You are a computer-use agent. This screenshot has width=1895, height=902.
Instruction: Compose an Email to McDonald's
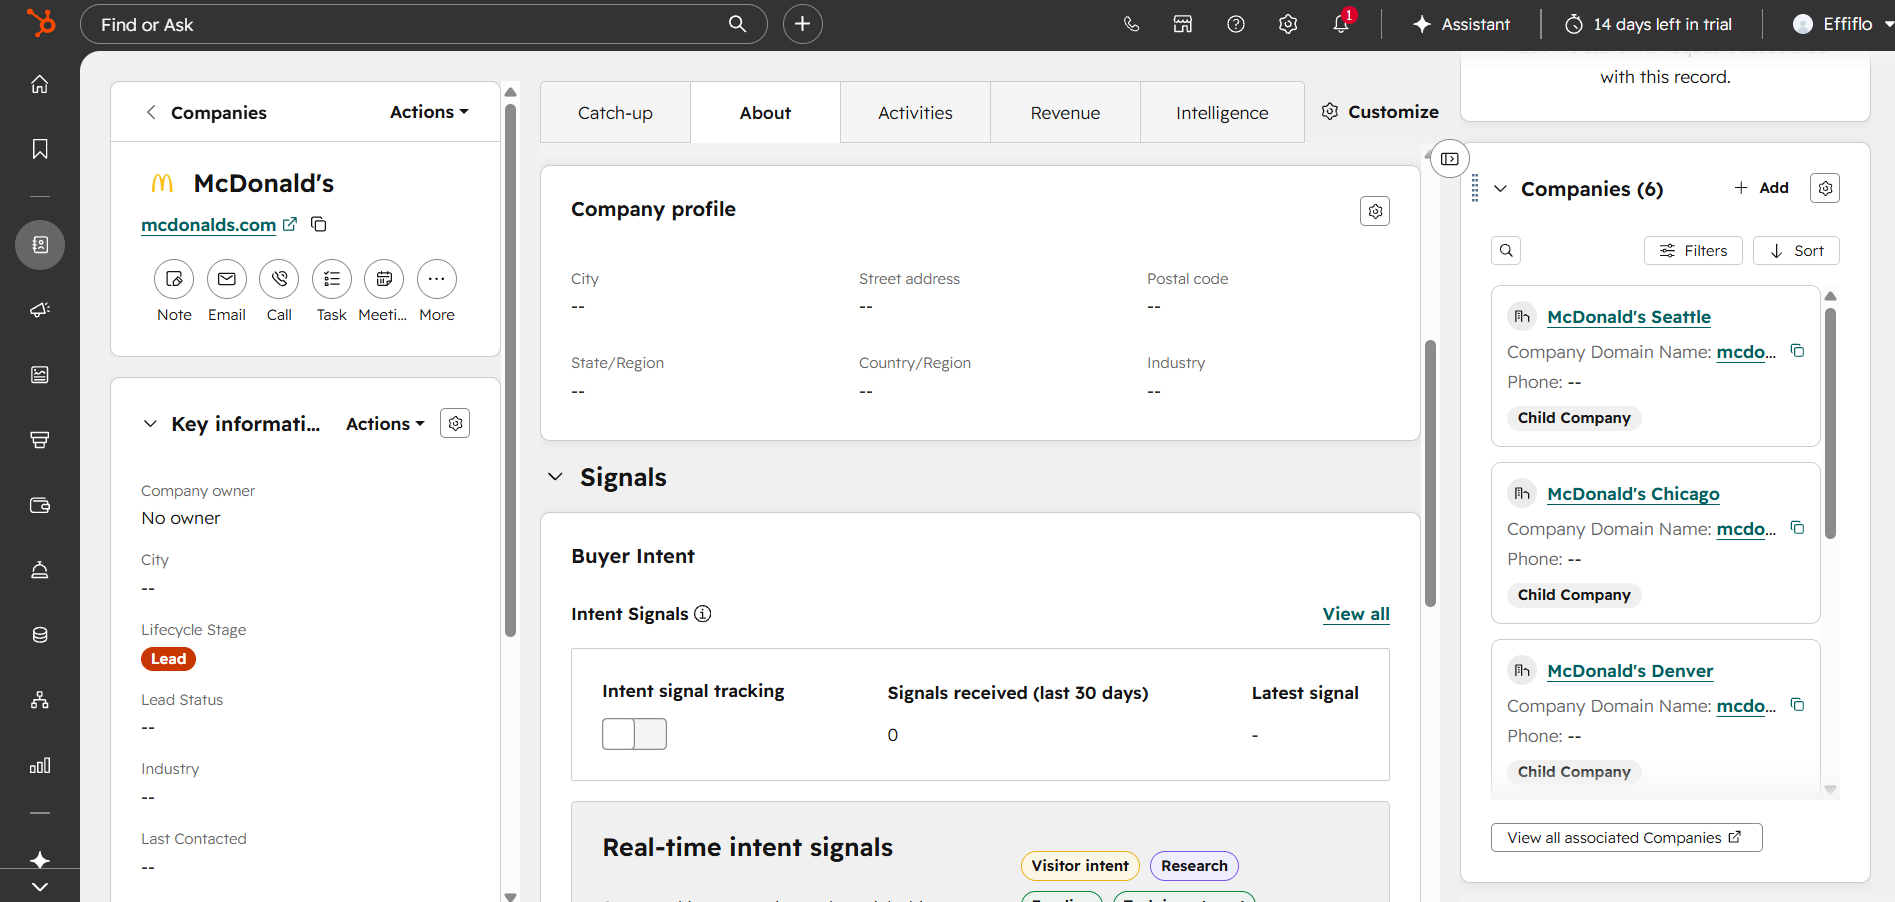coord(227,279)
